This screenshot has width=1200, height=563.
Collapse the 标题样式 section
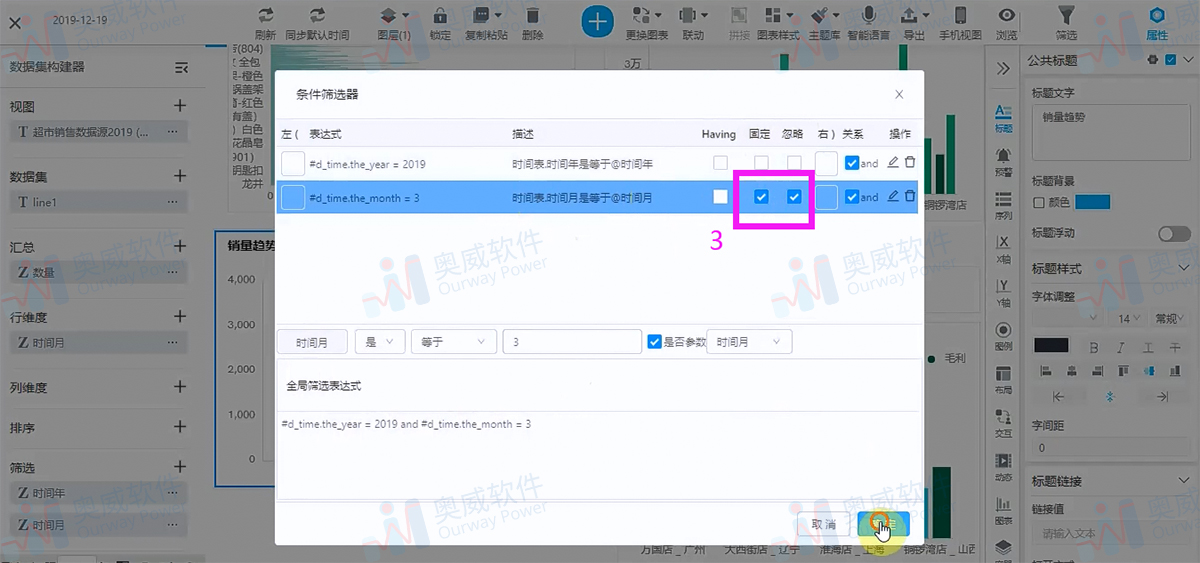point(1184,269)
